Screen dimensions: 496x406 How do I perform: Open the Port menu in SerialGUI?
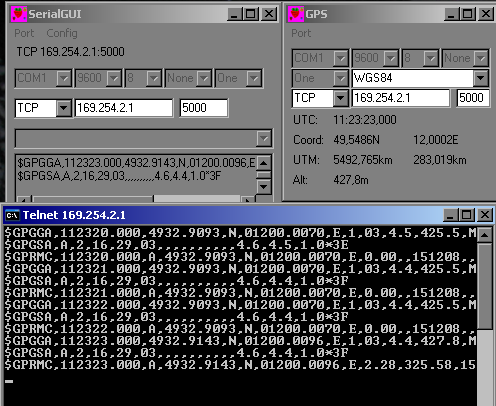point(24,33)
